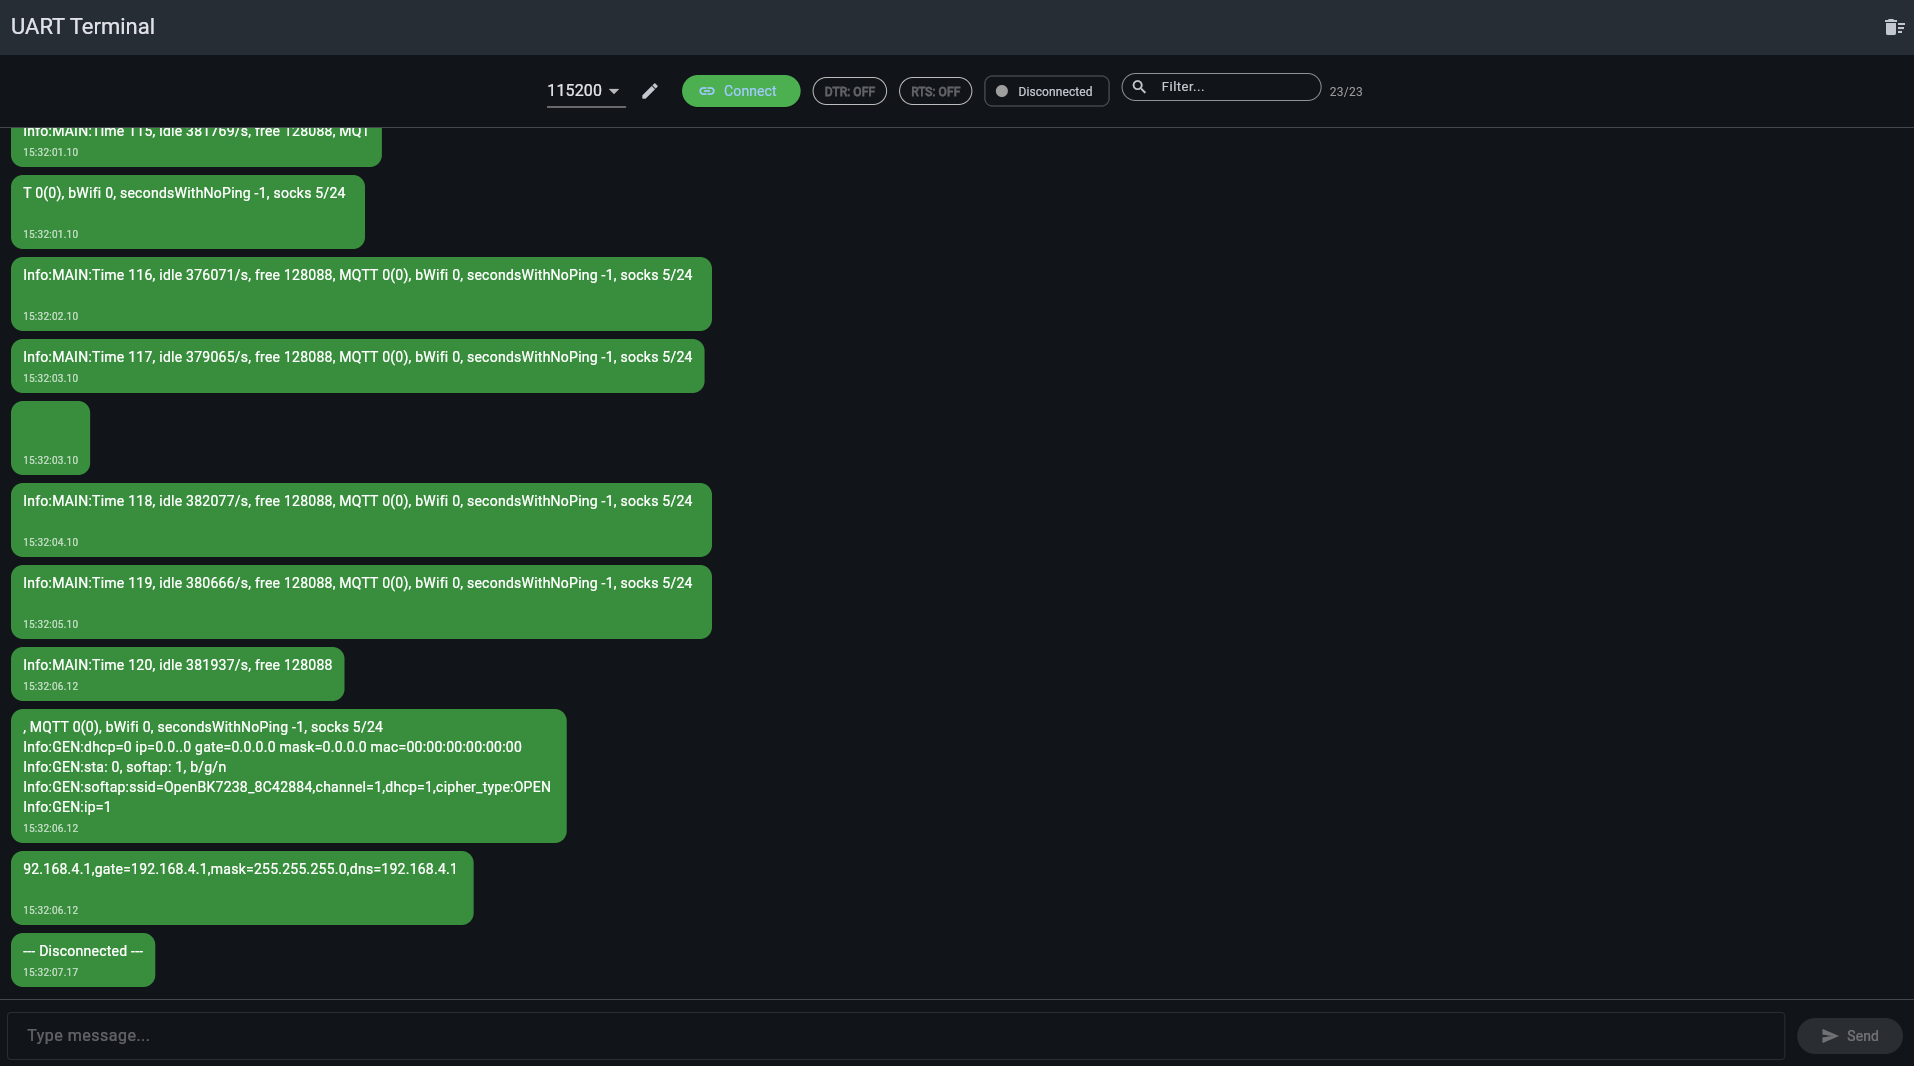Focus the Filter search field

tap(1235, 87)
